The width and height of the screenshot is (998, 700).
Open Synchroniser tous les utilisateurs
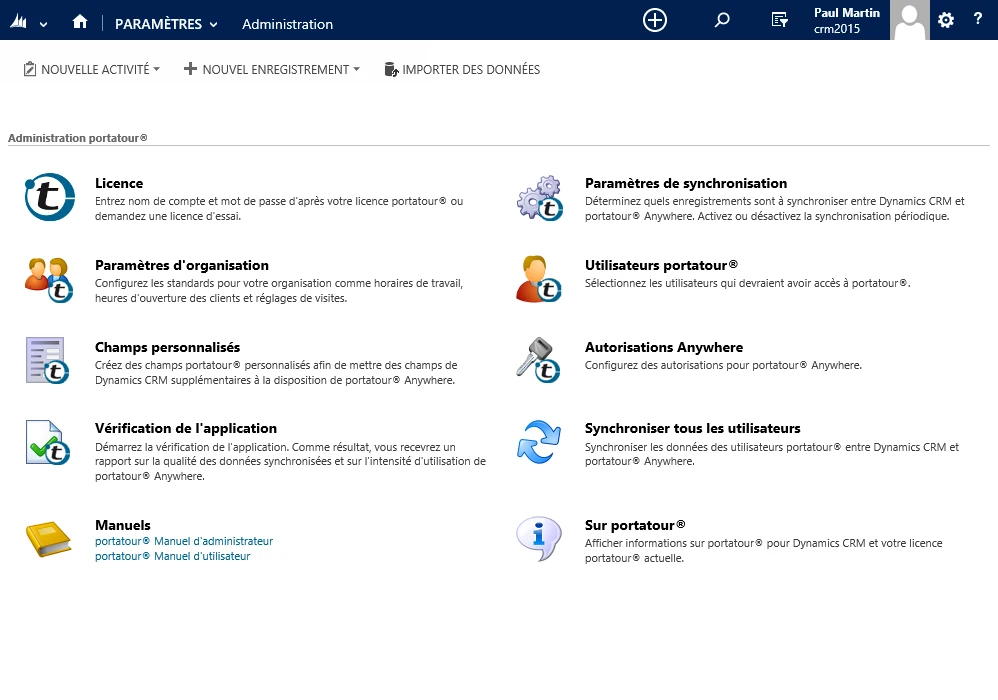pos(692,428)
